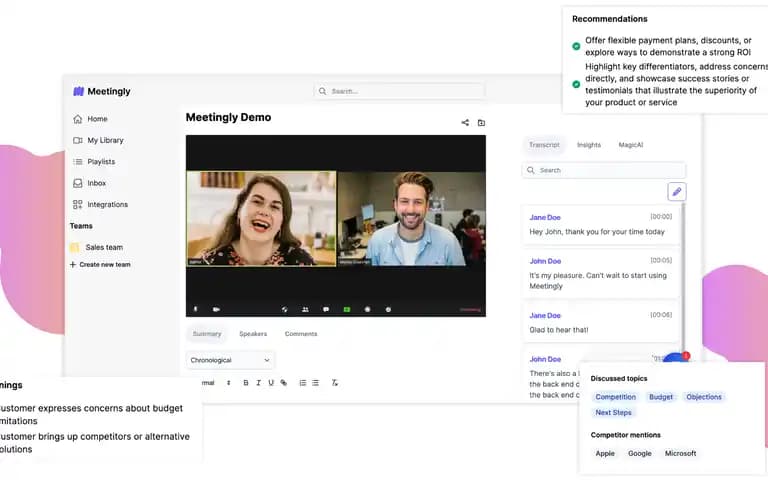Open the Inbox in the sidebar
The height and width of the screenshot is (480, 768).
click(x=89, y=183)
